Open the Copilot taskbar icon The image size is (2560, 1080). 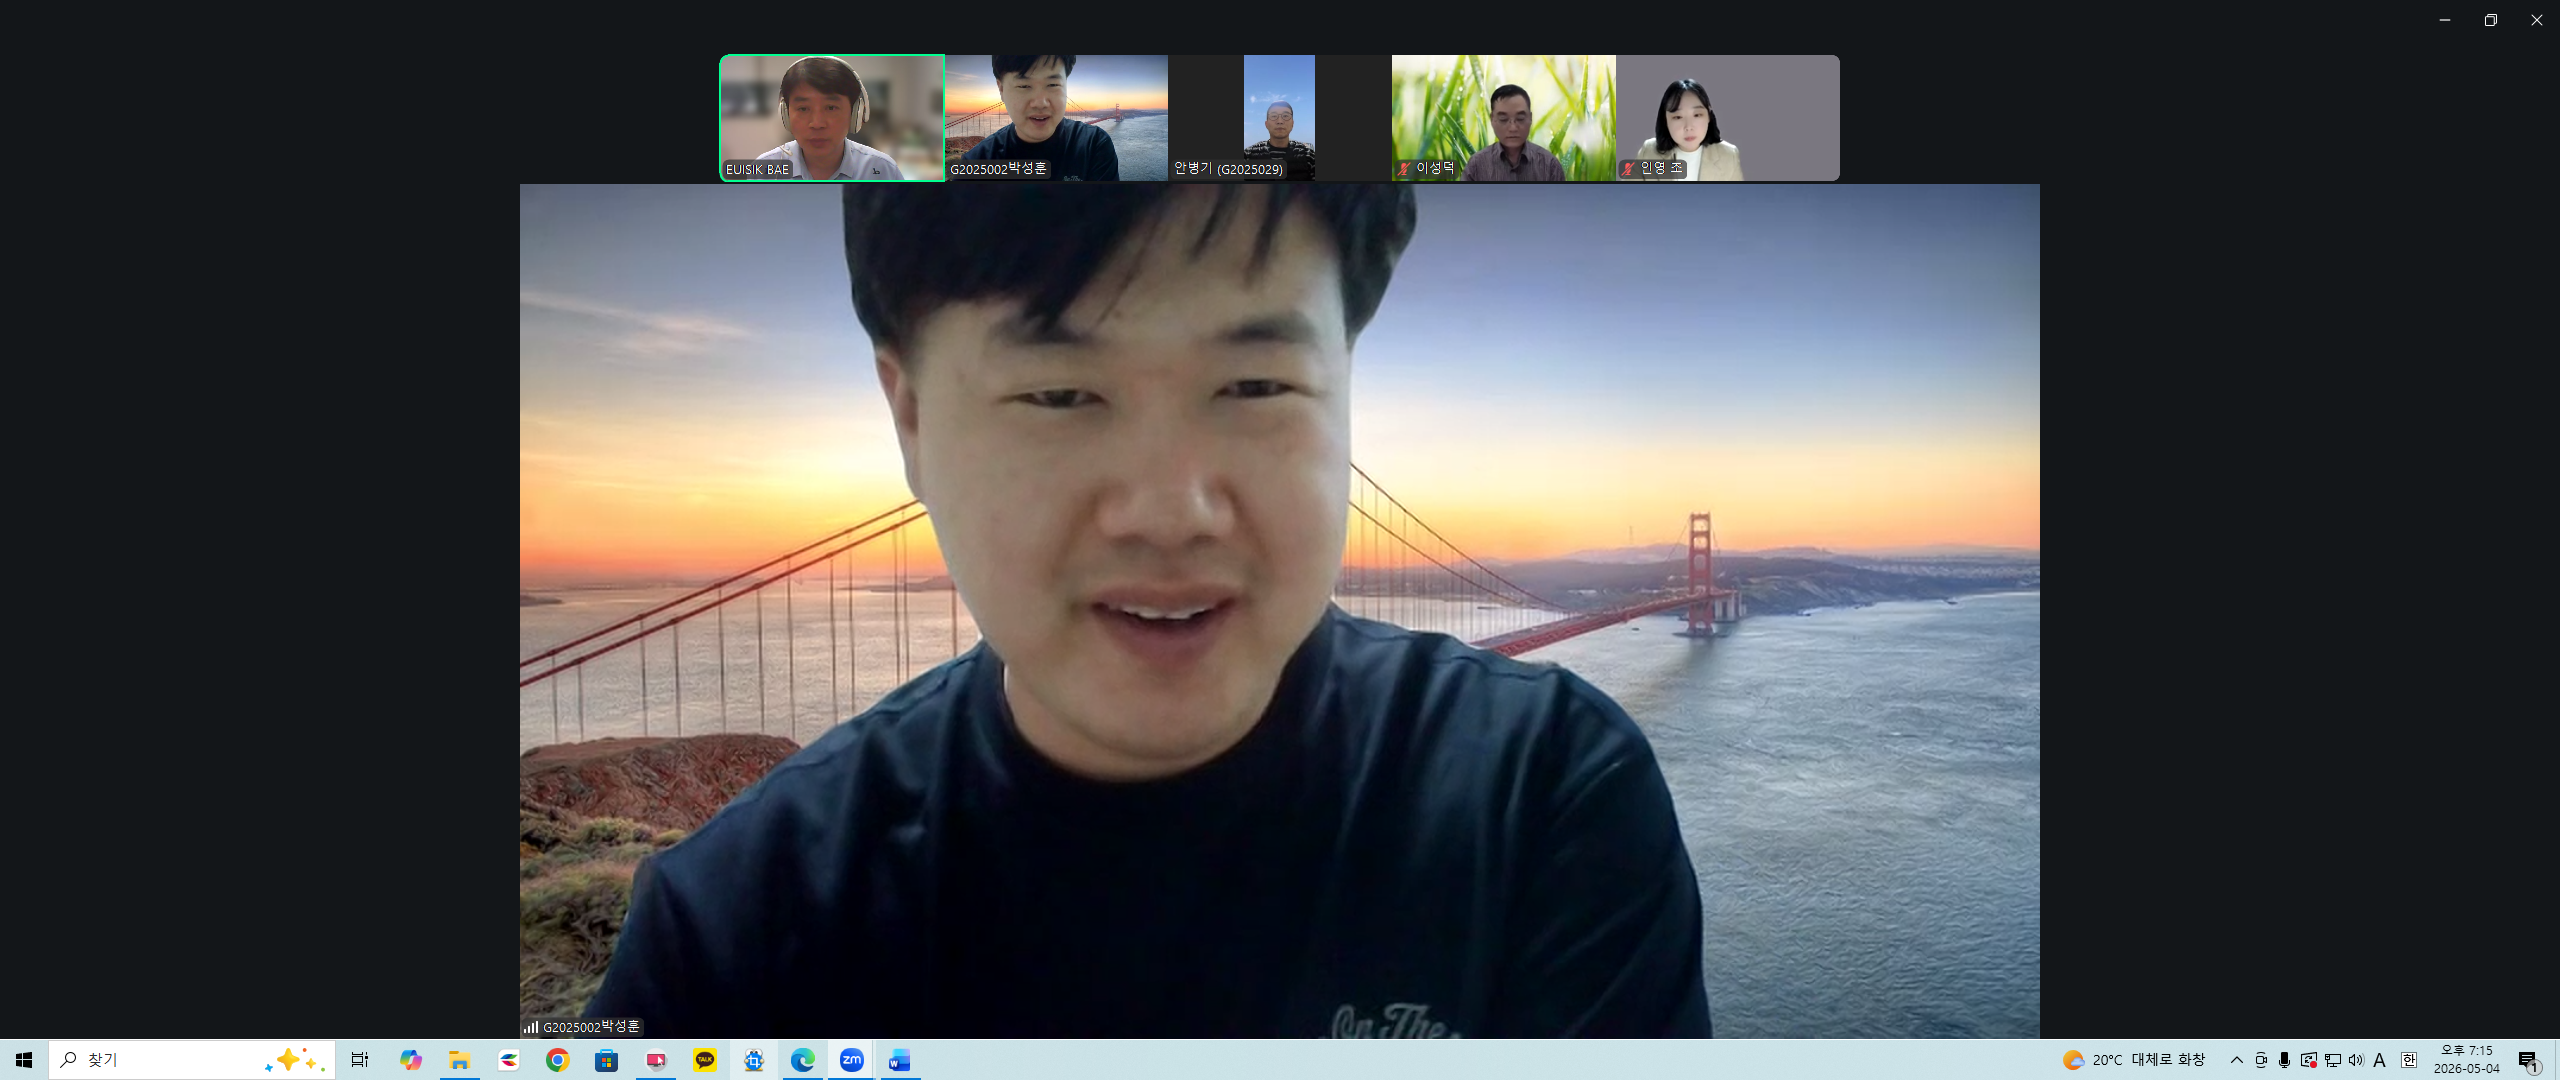coord(411,1060)
